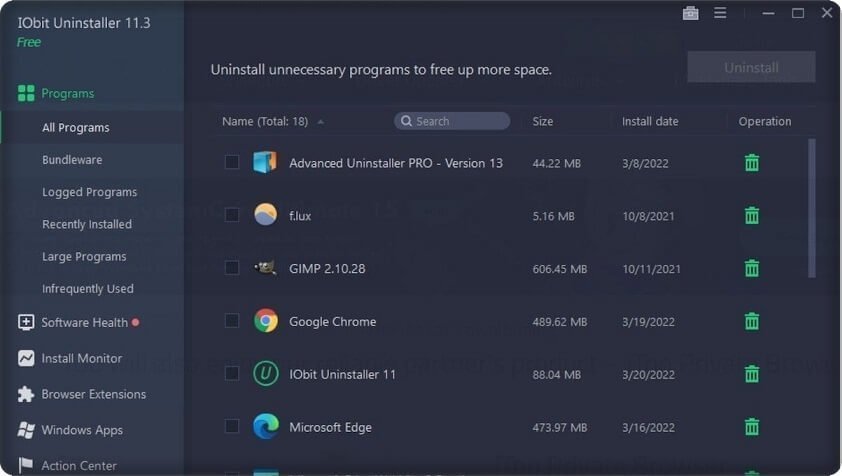Check the Microsoft Edge checkbox

[232, 426]
